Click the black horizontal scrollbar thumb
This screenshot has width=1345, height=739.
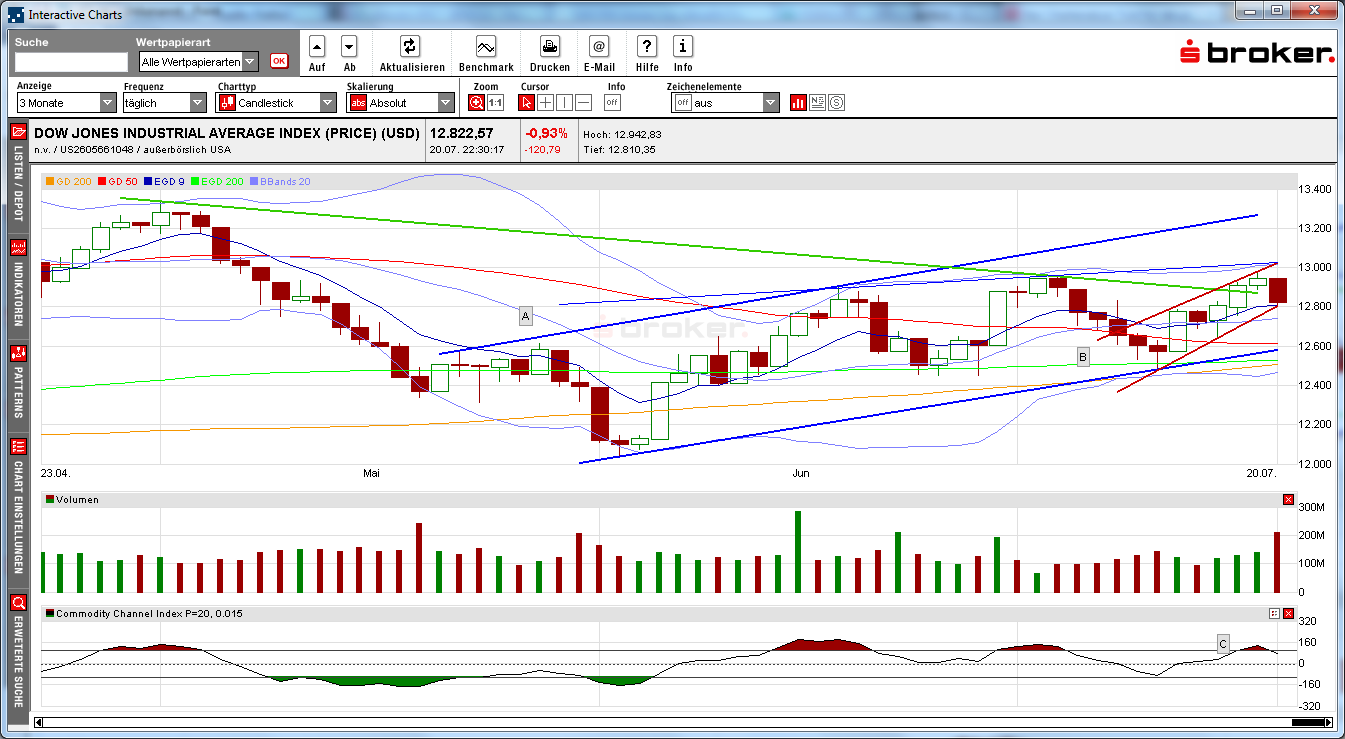tap(1307, 722)
